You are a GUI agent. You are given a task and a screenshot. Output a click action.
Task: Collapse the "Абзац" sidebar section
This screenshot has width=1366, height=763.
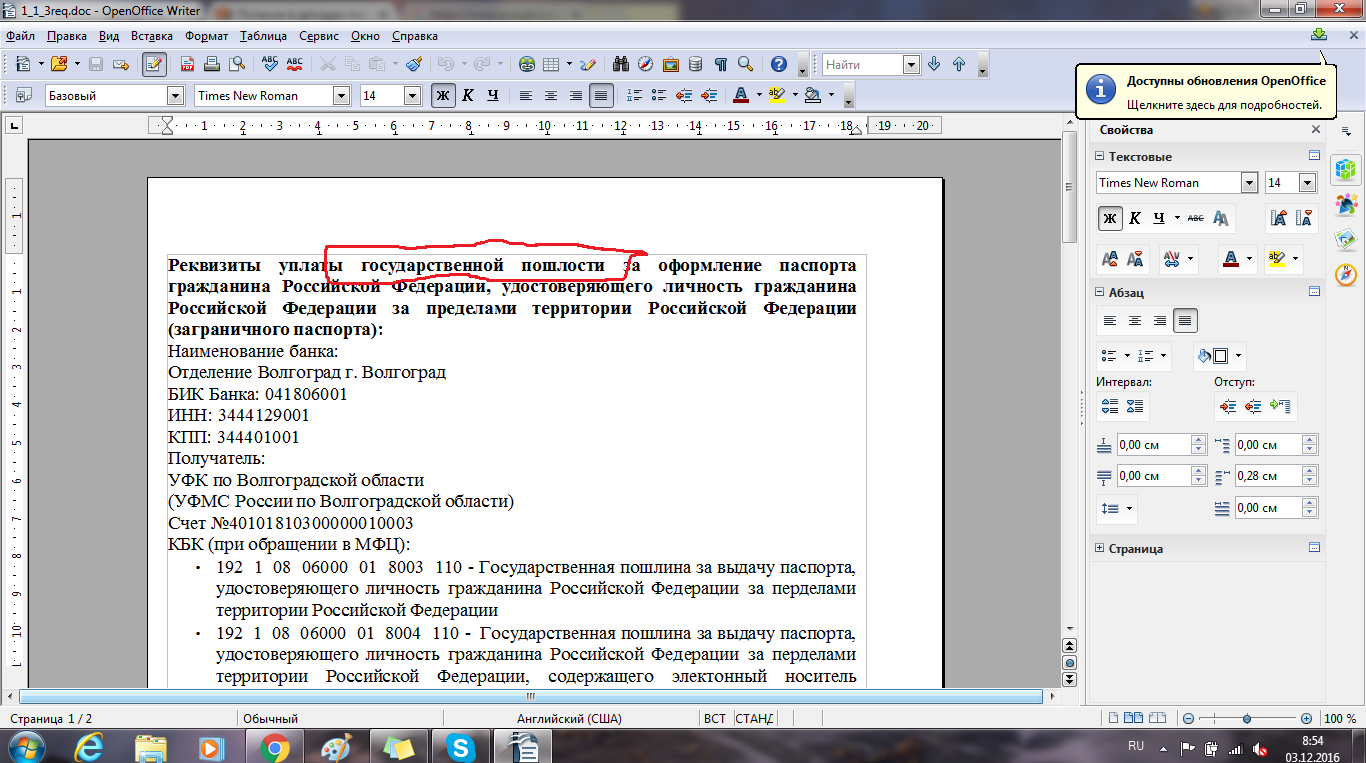point(1100,292)
